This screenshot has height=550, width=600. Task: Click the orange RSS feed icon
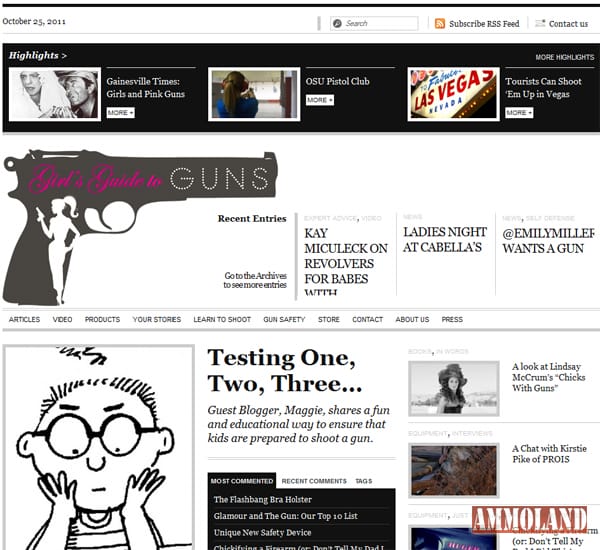[x=440, y=23]
